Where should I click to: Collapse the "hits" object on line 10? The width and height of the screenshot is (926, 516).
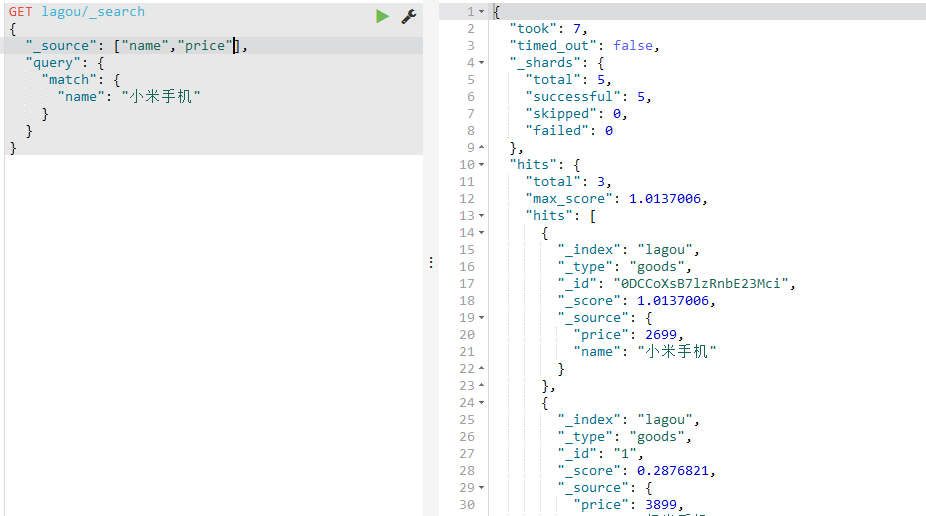pos(481,165)
